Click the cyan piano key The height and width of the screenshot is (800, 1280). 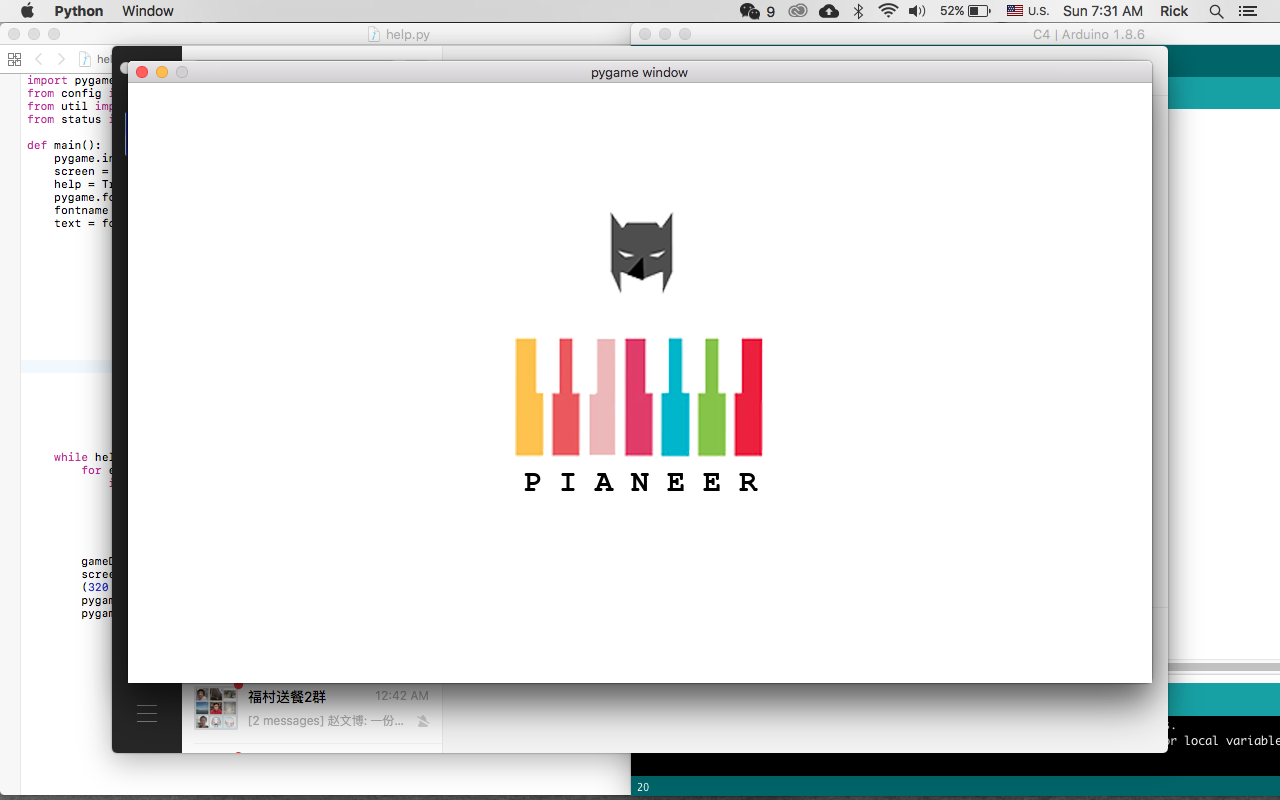point(675,397)
